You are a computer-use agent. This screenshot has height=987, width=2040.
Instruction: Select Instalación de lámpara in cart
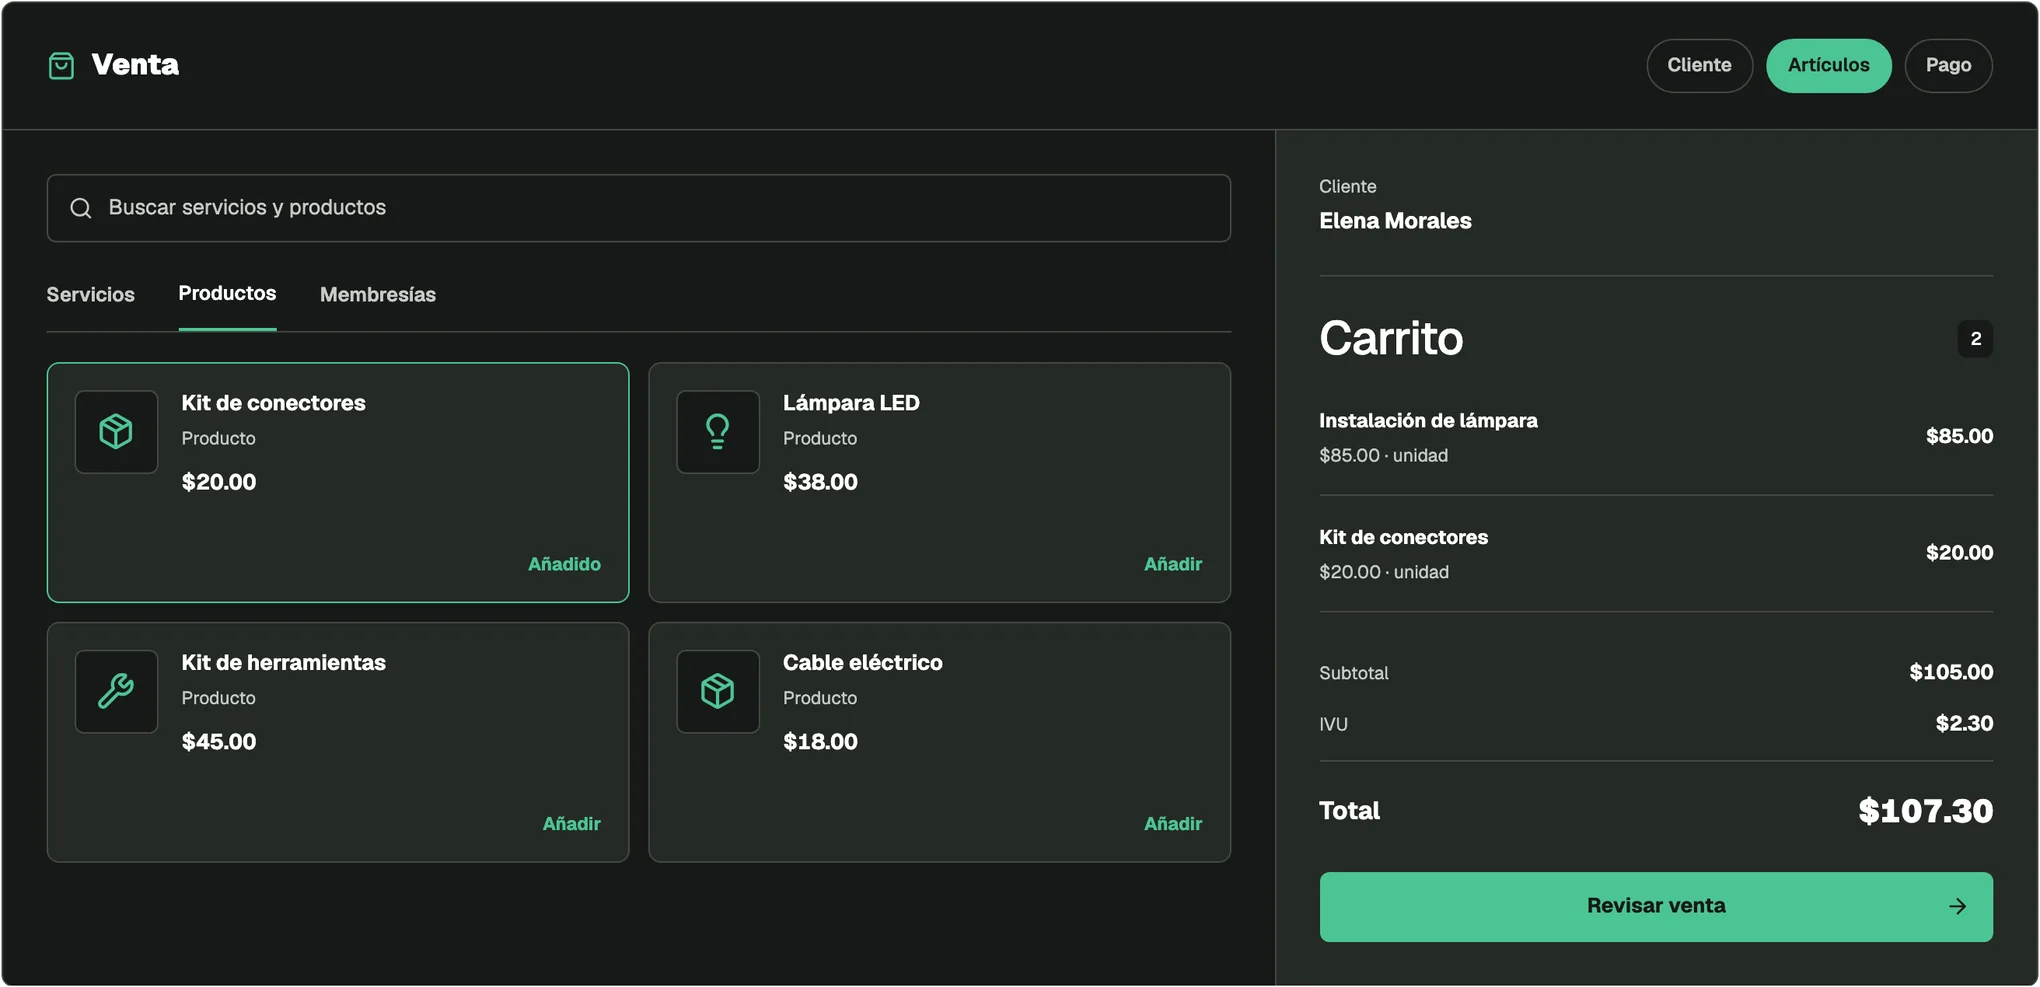click(1428, 421)
